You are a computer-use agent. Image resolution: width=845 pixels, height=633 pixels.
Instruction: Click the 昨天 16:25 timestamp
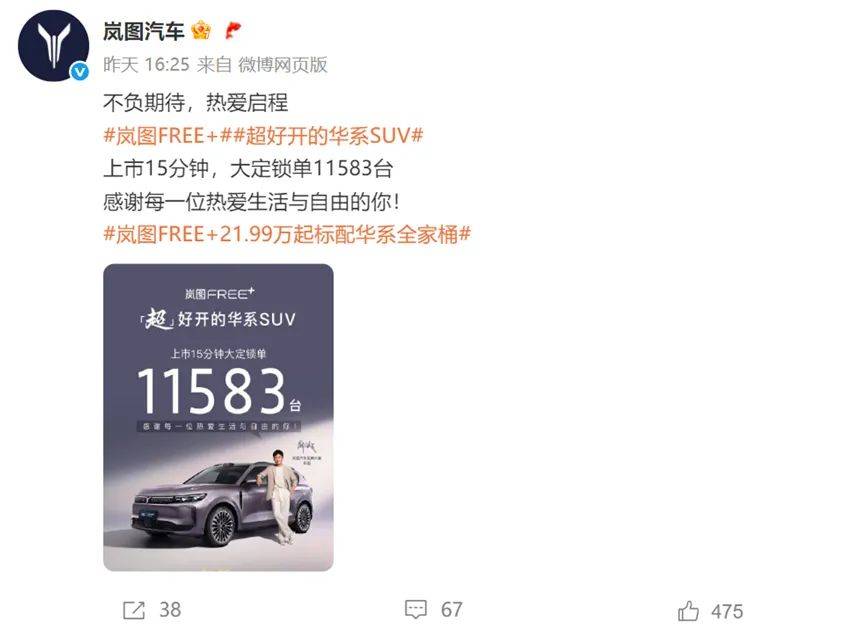pos(147,65)
